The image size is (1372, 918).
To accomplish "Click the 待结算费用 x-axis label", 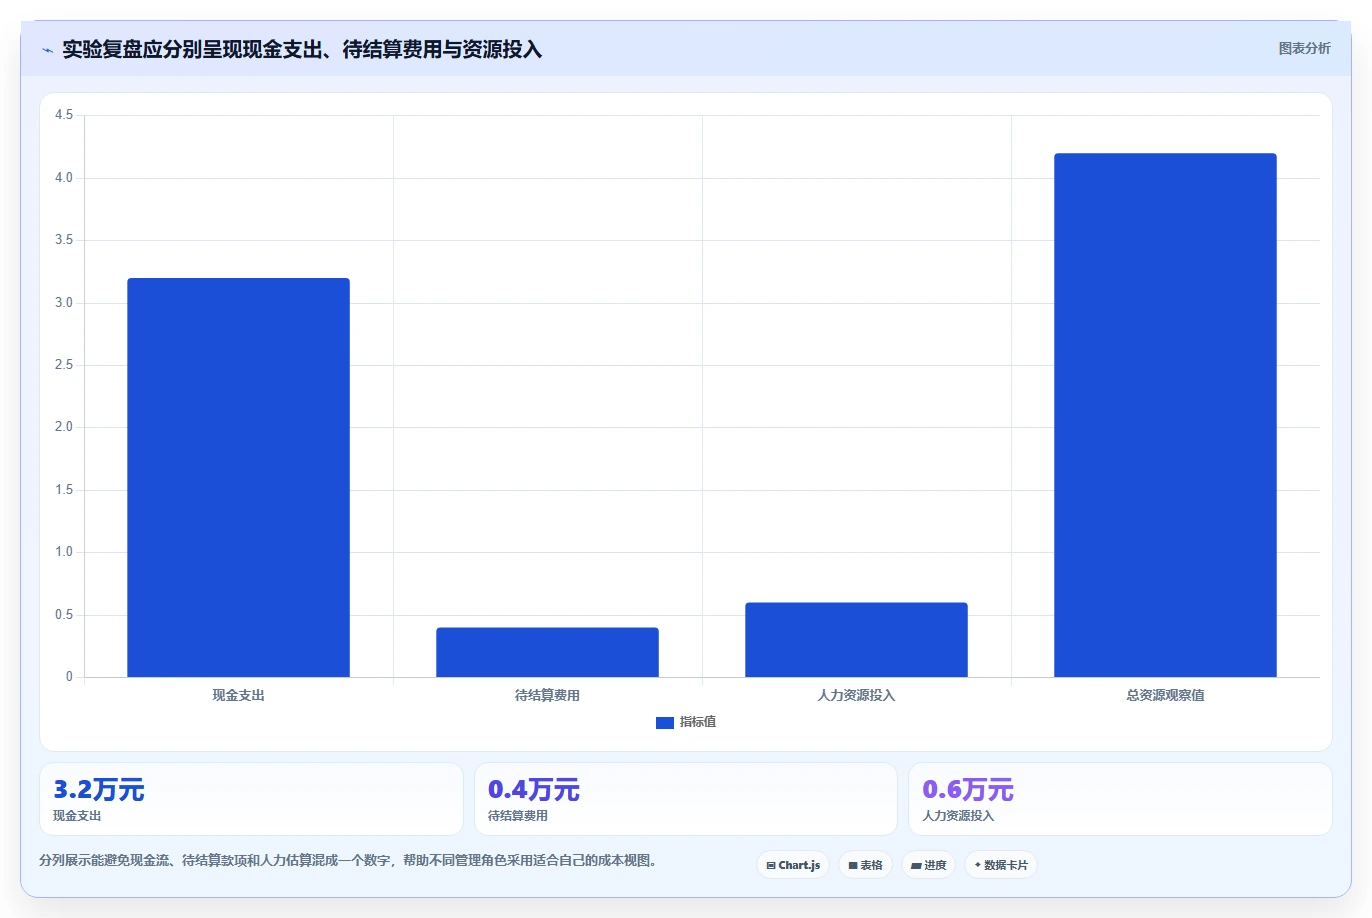I will click(x=547, y=695).
